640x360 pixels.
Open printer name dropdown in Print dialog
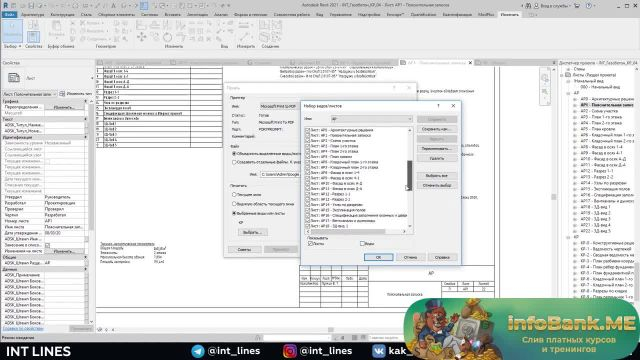pyautogui.click(x=280, y=106)
